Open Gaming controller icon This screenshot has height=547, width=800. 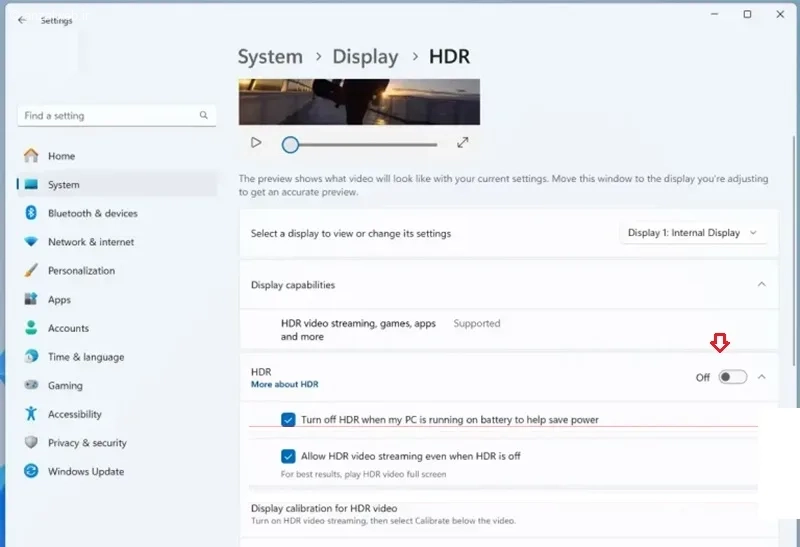(31, 385)
